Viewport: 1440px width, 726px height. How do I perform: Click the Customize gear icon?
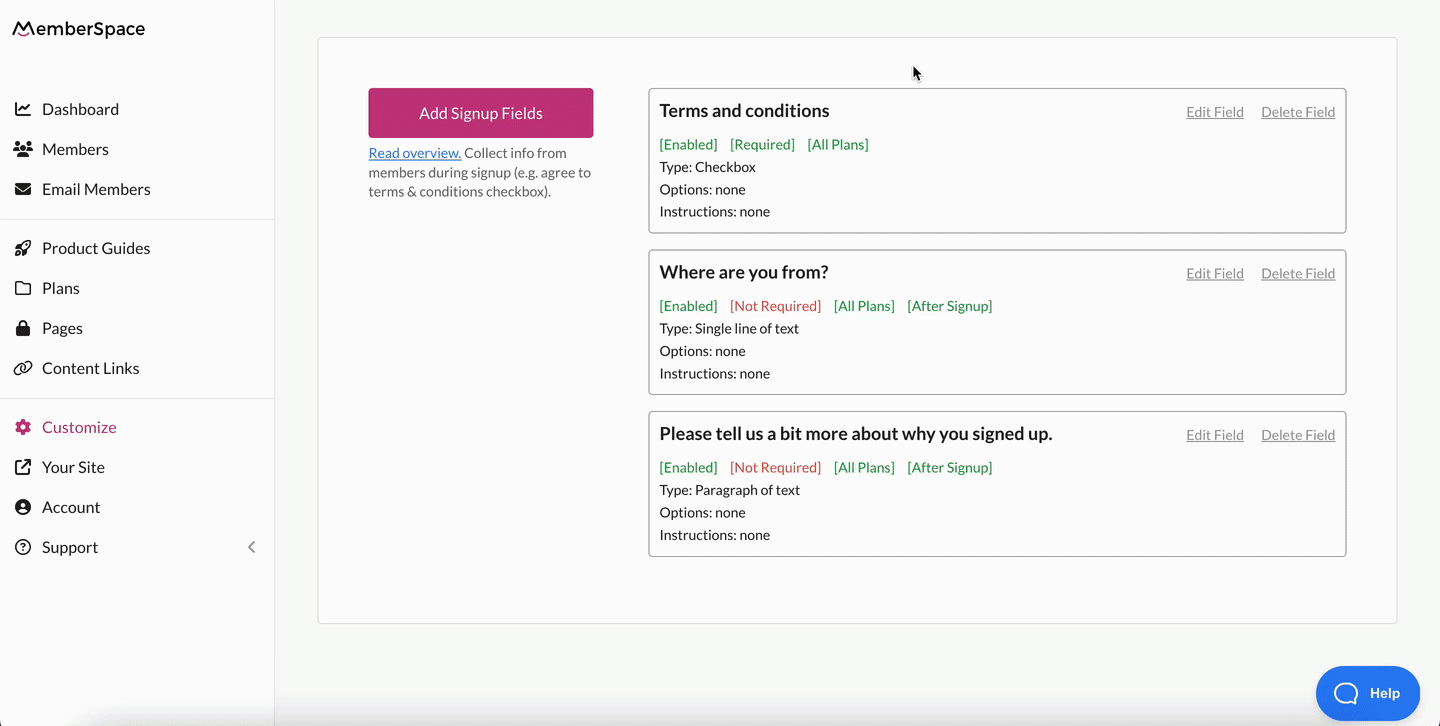pos(22,427)
